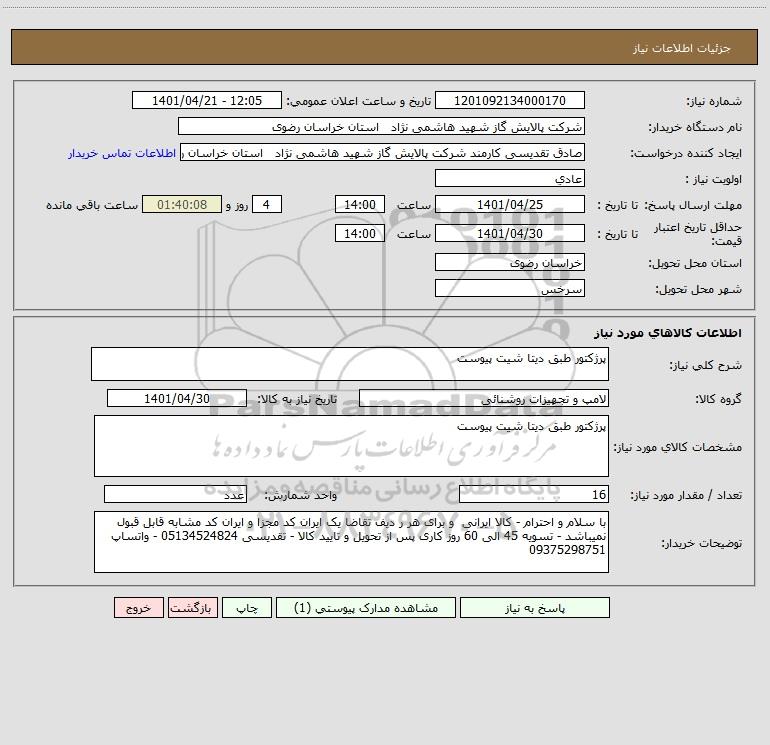Open اطلاعات تماس خریدار link
The image size is (770, 745).
pyautogui.click(x=122, y=153)
